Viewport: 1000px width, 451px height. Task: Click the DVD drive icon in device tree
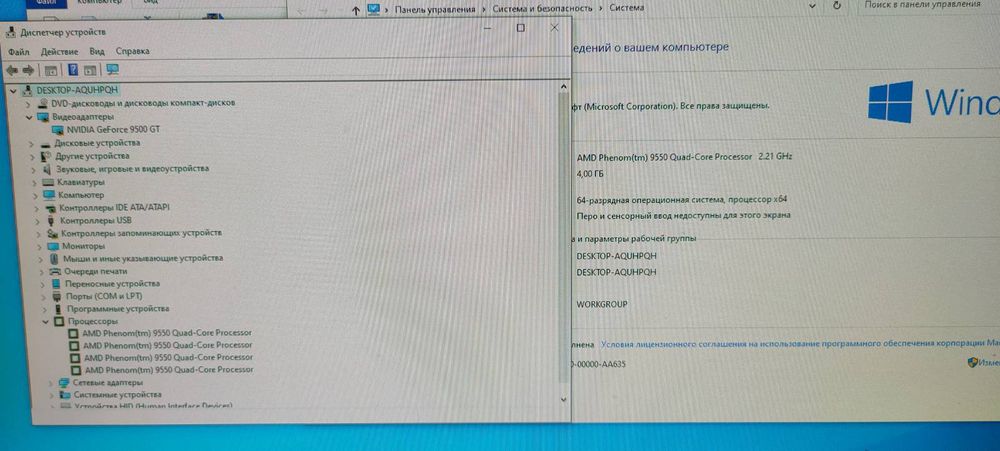(x=43, y=103)
